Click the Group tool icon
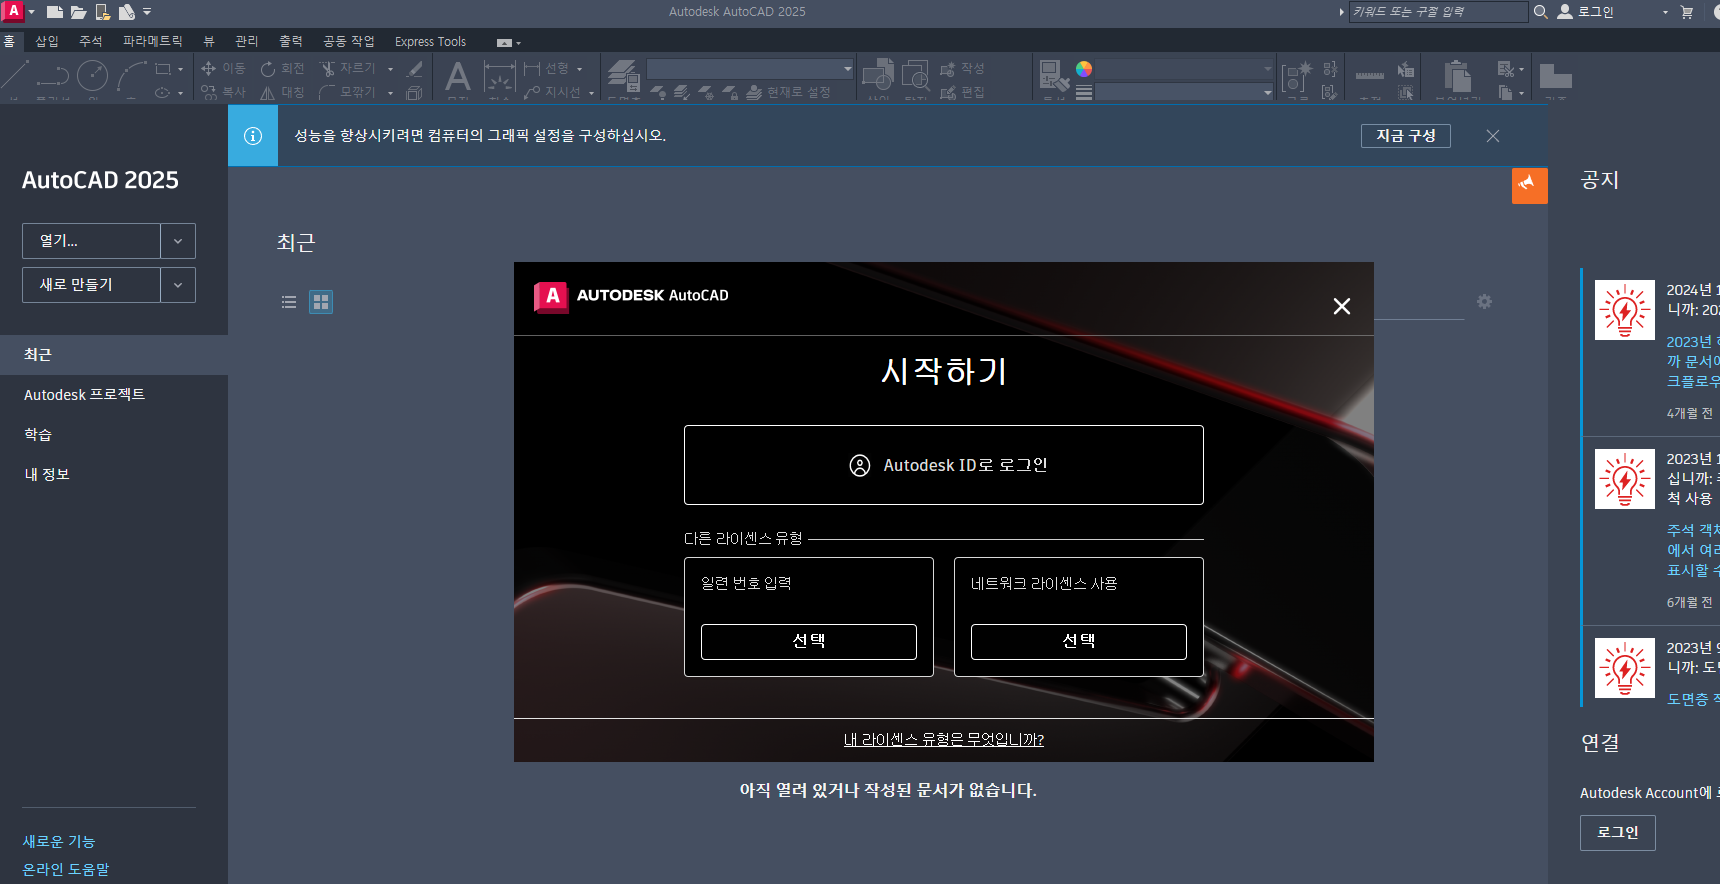This screenshot has height=884, width=1720. 1297,76
